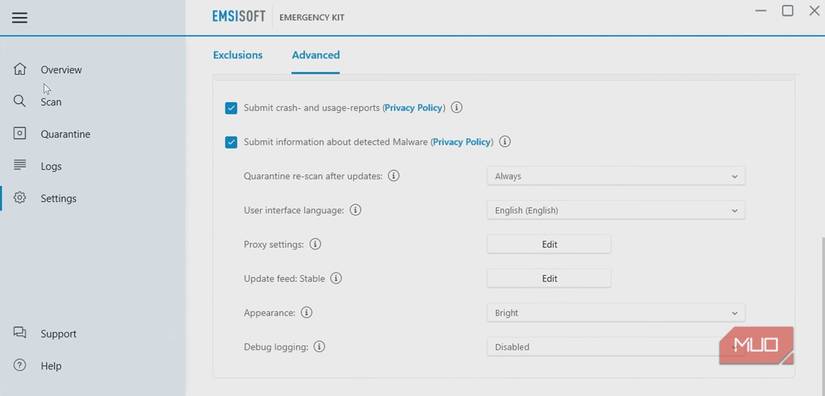Edit the Update feed
The width and height of the screenshot is (825, 396).
pos(549,279)
